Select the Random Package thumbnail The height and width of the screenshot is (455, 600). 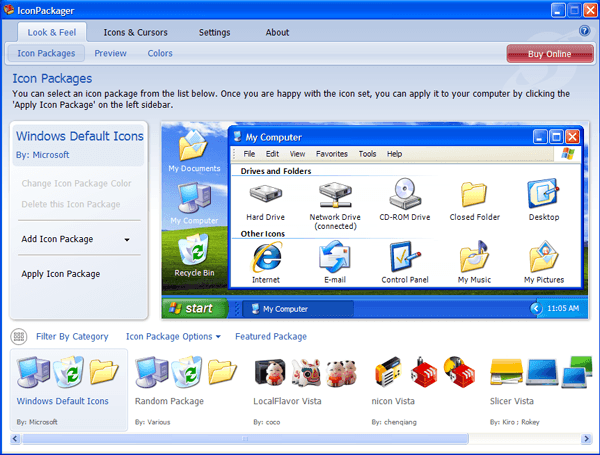point(187,390)
